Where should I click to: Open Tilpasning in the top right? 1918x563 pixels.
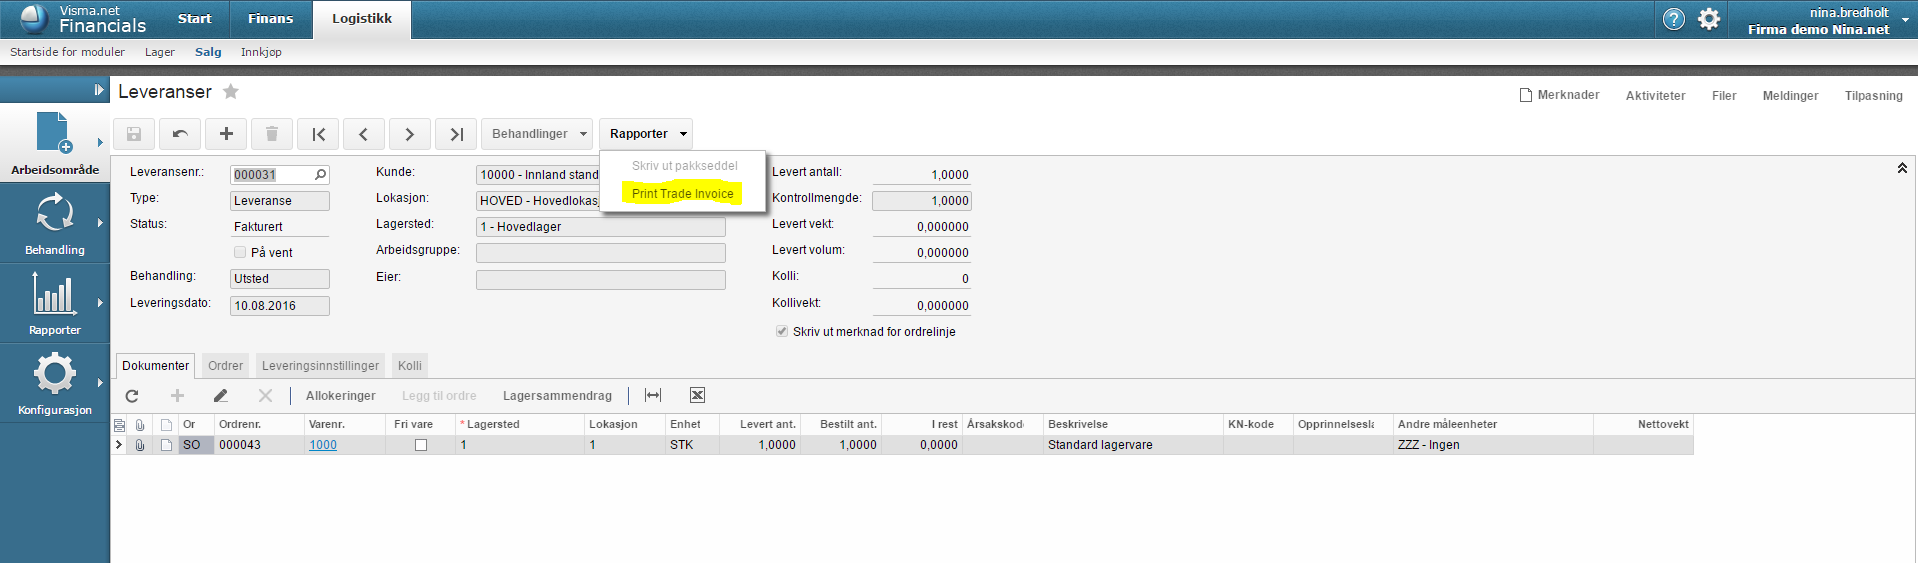1873,96
